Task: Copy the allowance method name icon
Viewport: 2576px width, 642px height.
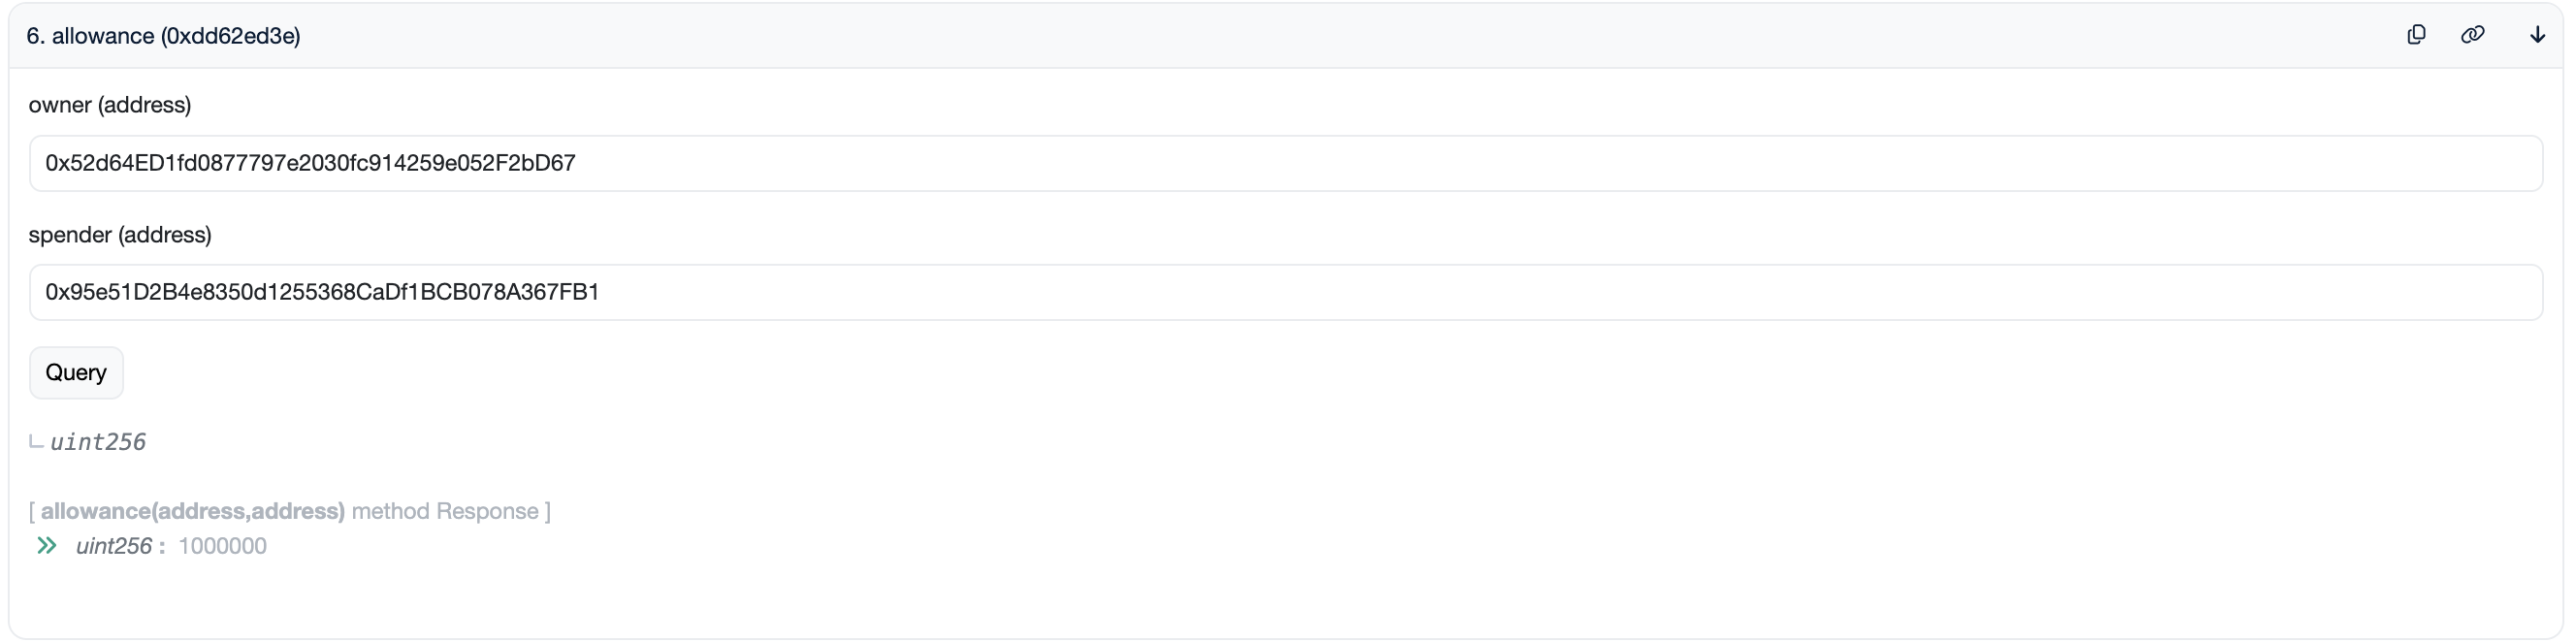Action: [2416, 35]
